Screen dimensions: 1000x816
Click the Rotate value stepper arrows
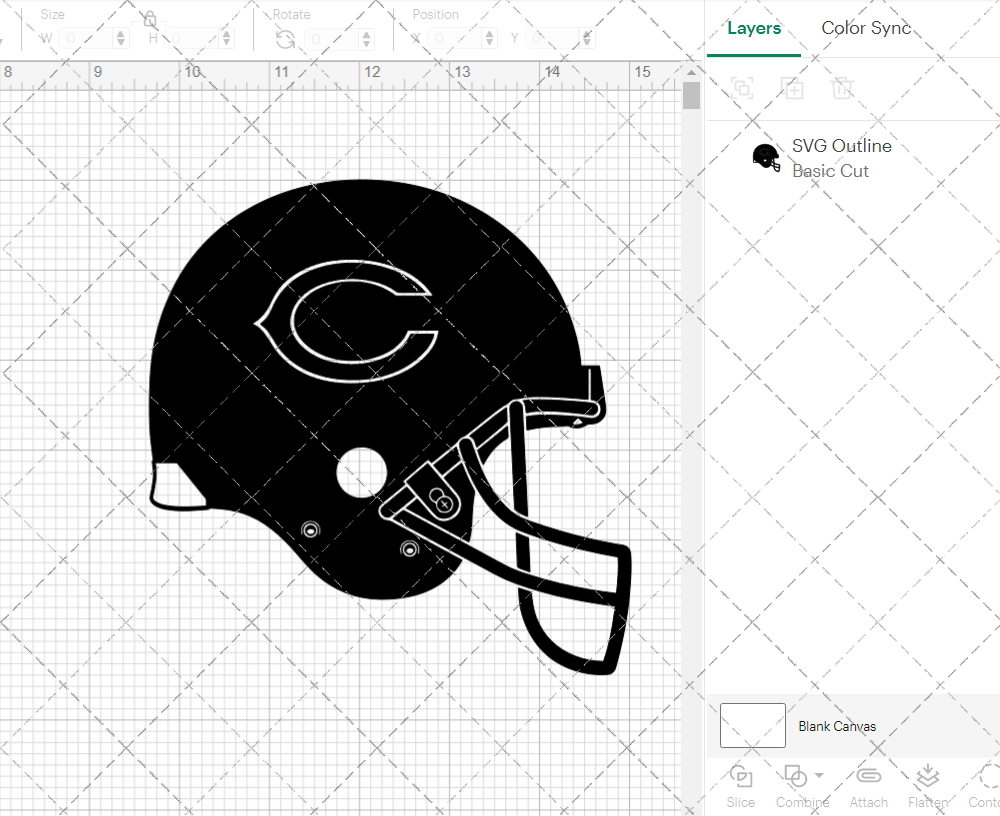364,37
